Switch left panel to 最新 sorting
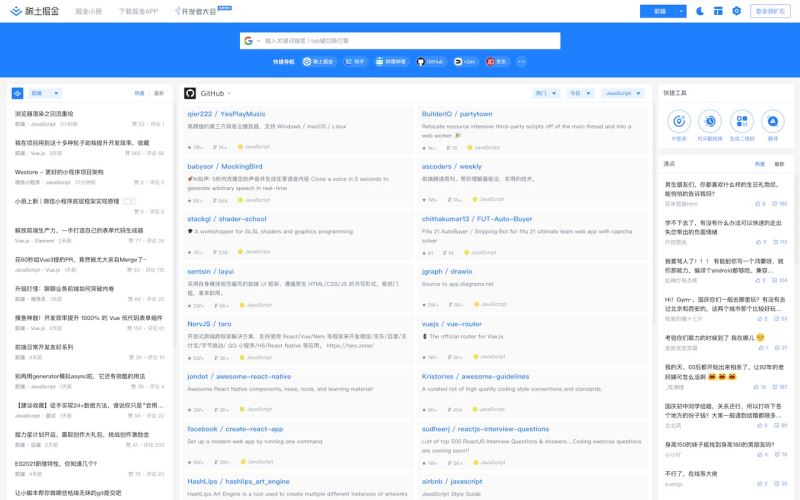 coord(159,93)
